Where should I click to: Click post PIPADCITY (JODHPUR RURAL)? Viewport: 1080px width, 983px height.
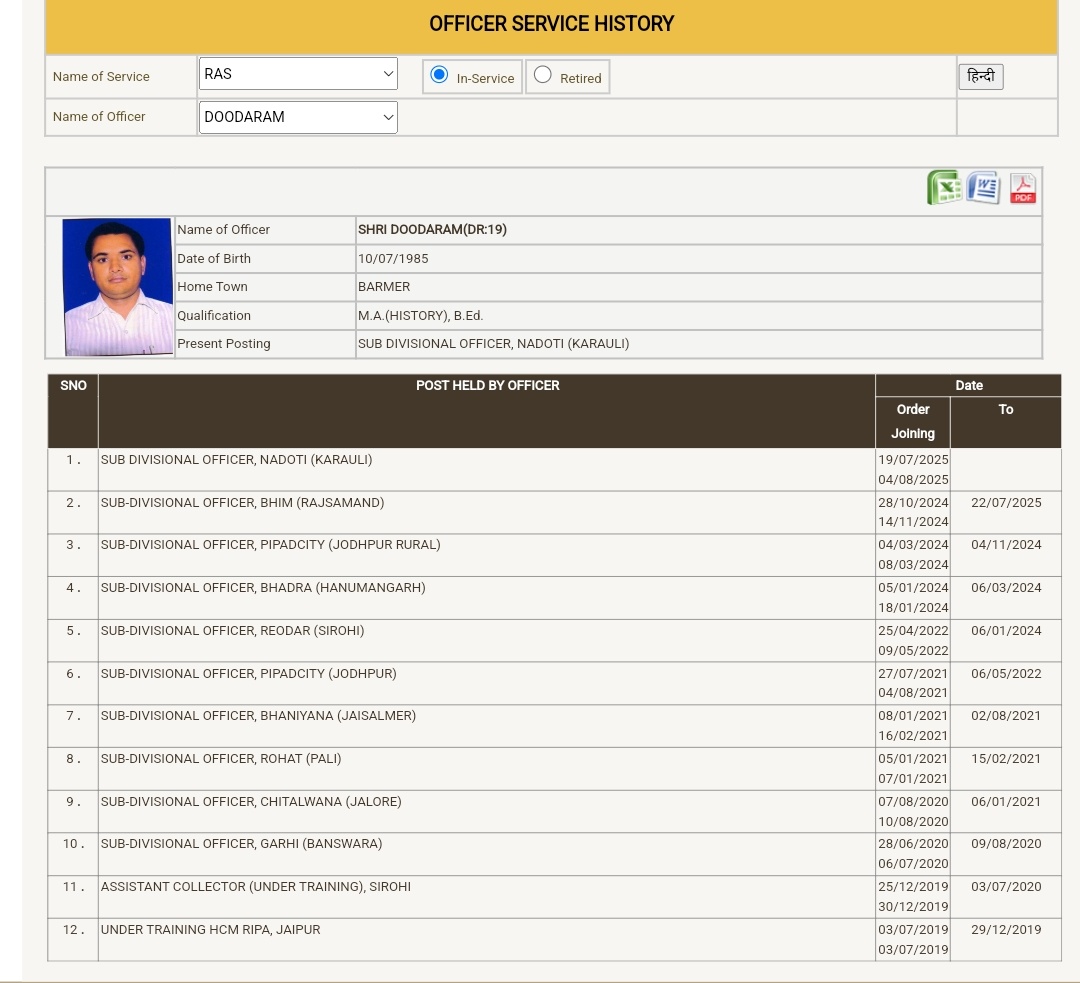[x=271, y=545]
